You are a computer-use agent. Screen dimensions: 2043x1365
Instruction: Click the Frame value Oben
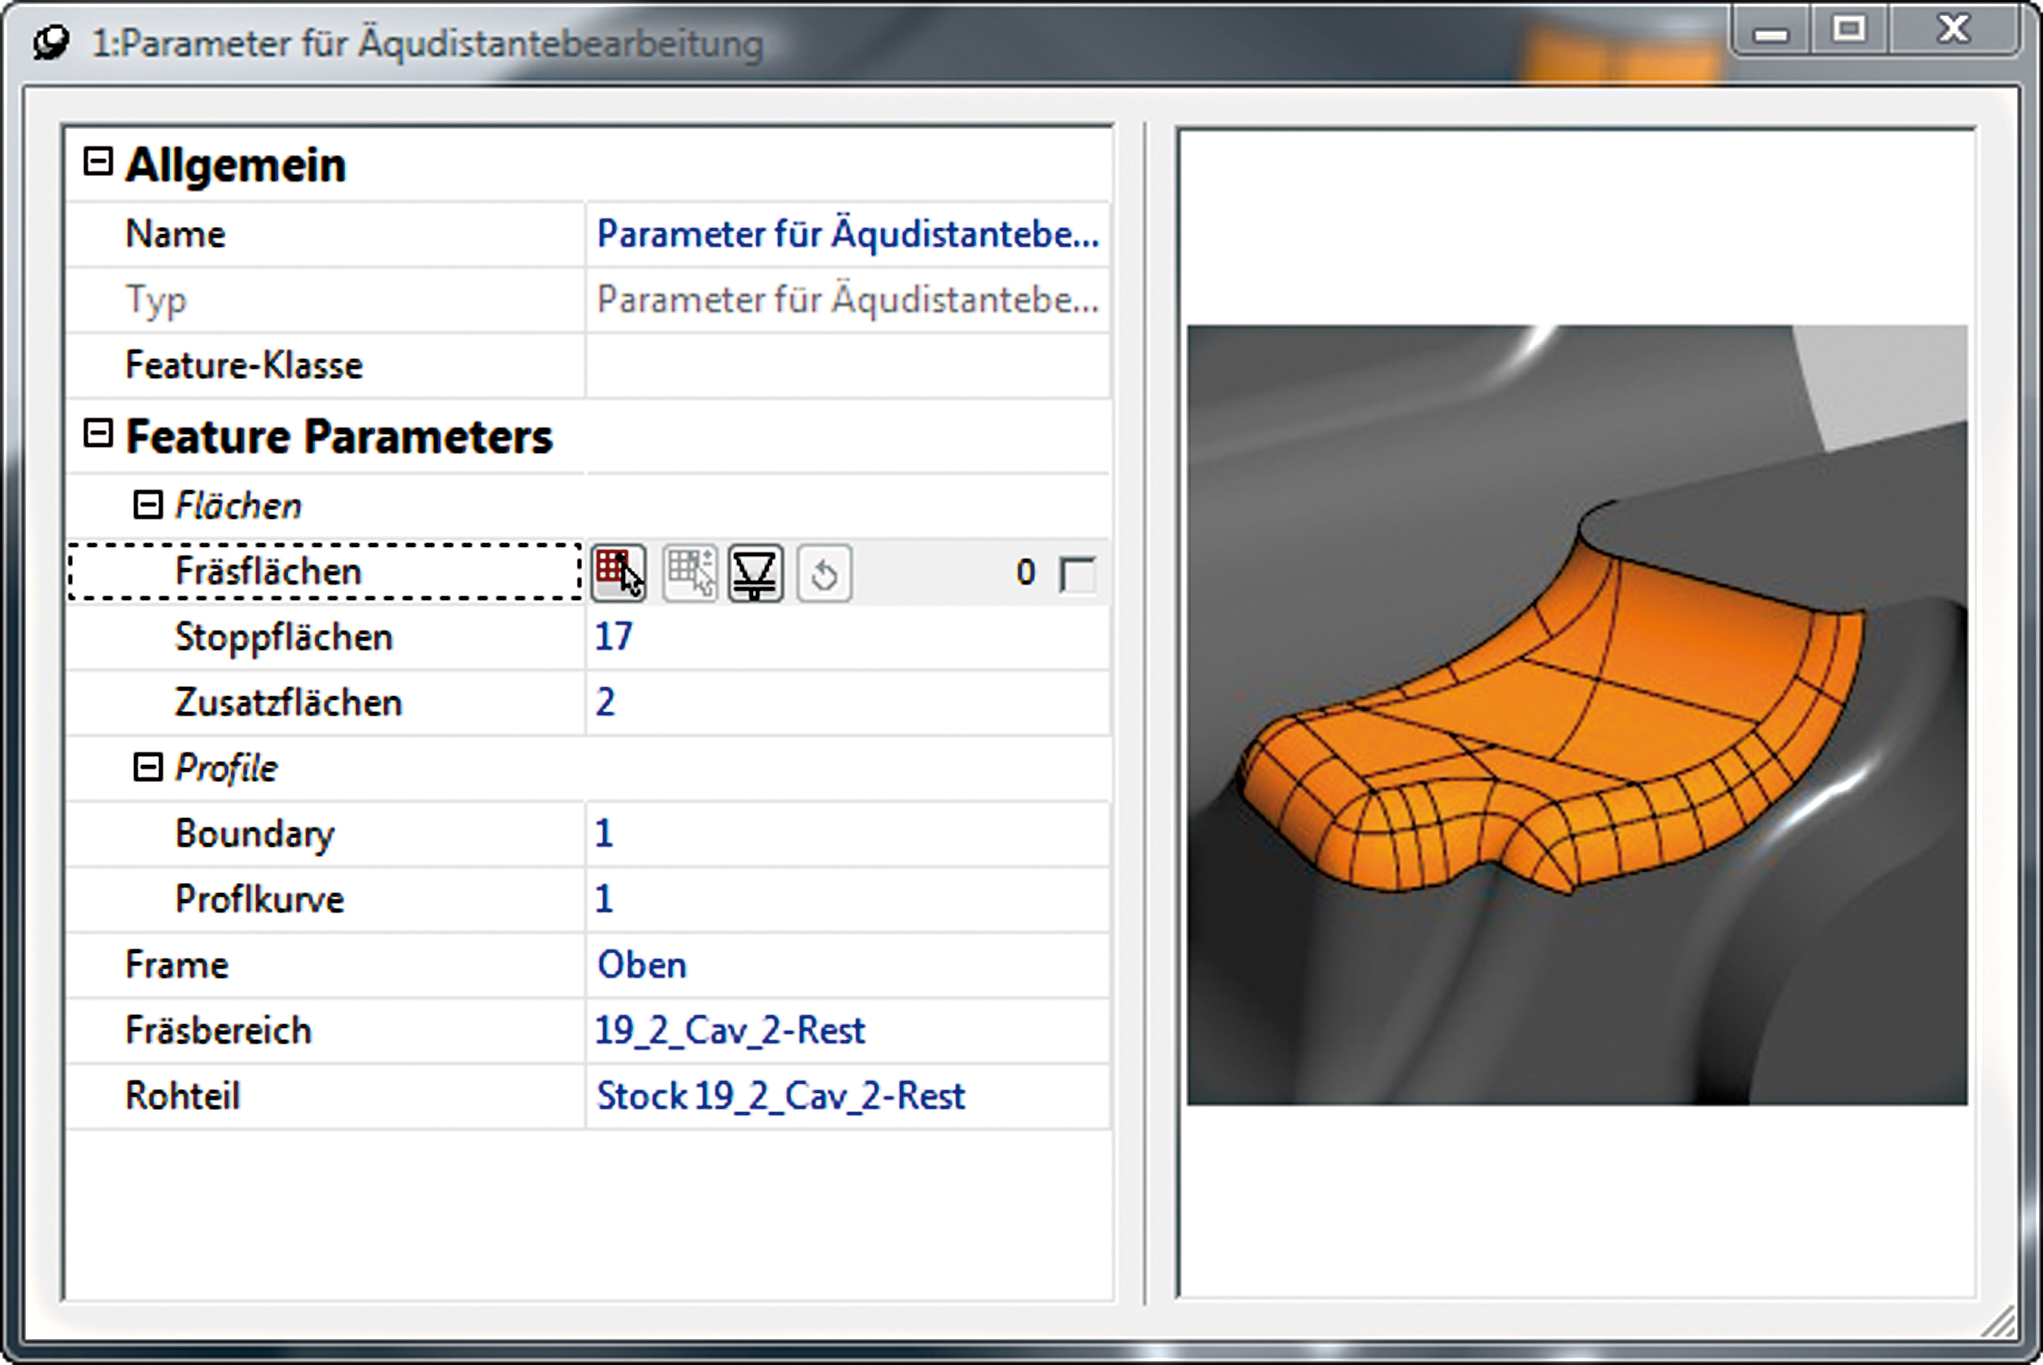click(642, 965)
